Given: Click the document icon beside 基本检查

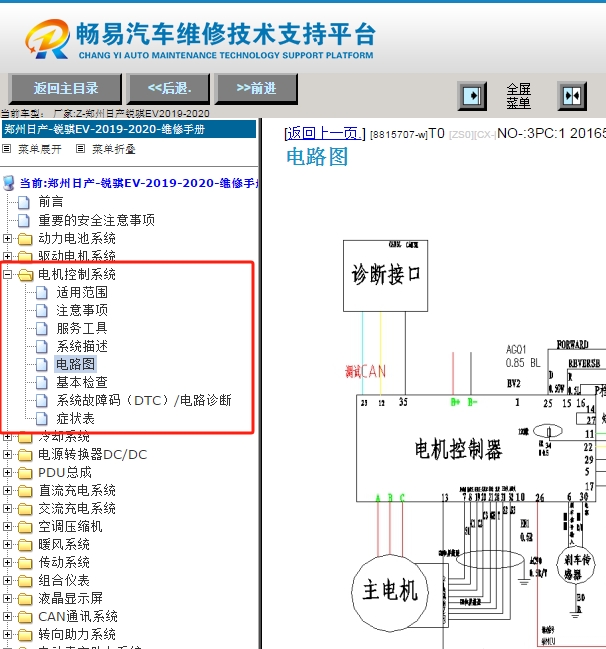Looking at the screenshot, I should (42, 382).
